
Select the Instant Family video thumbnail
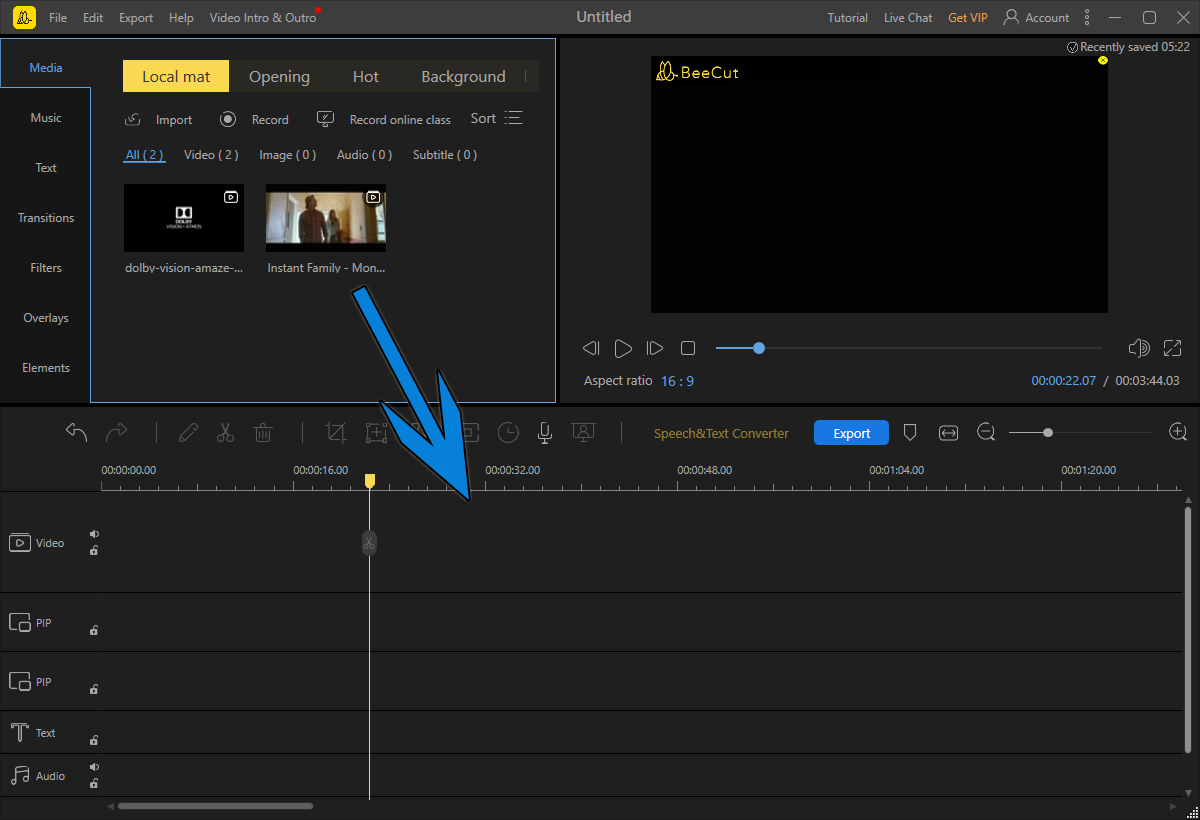pyautogui.click(x=326, y=218)
